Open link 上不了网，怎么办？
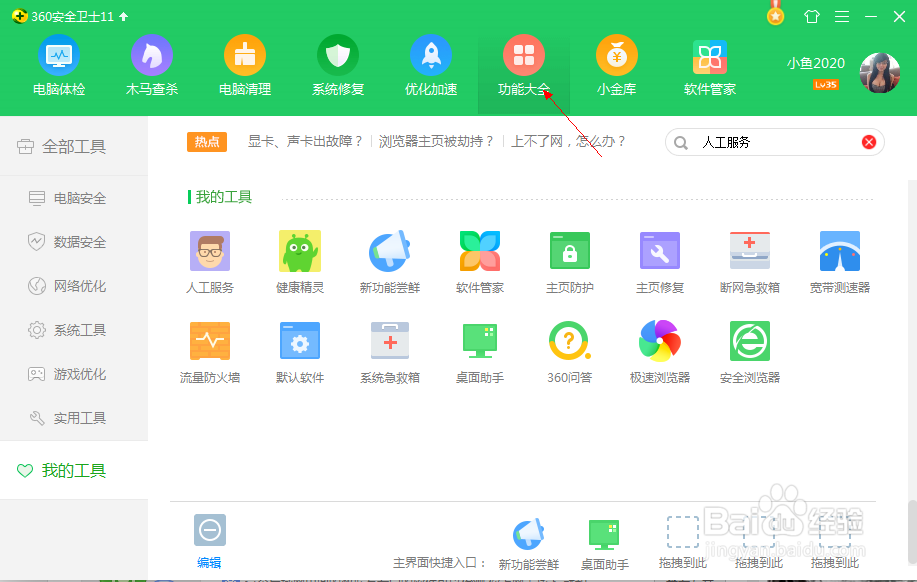 [568, 142]
